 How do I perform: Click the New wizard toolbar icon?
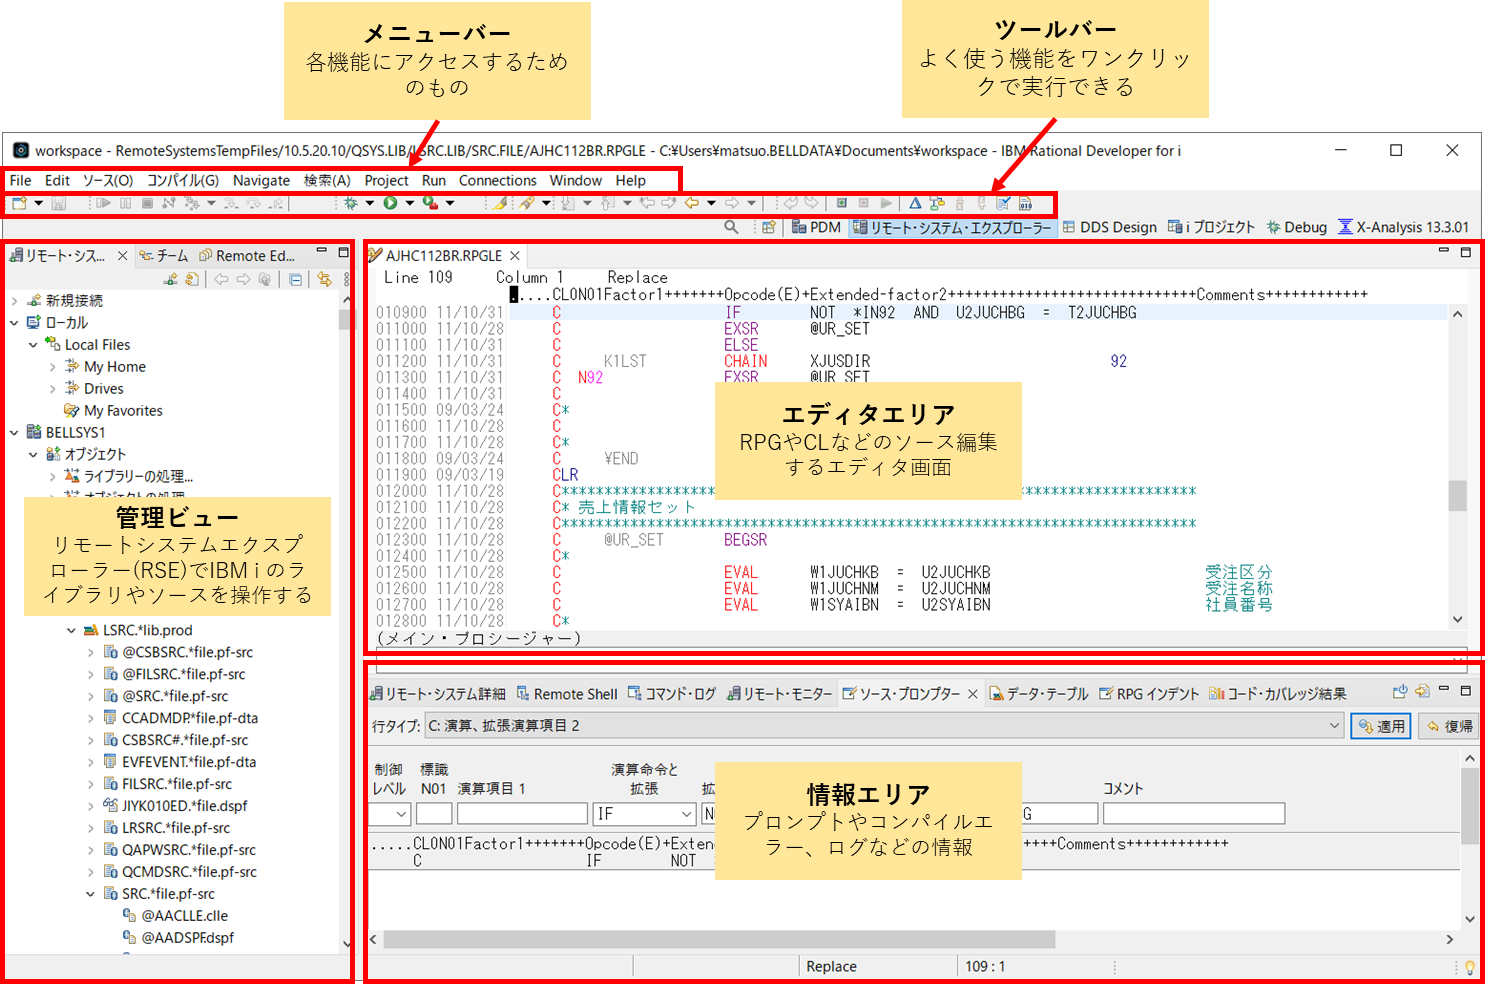19,203
